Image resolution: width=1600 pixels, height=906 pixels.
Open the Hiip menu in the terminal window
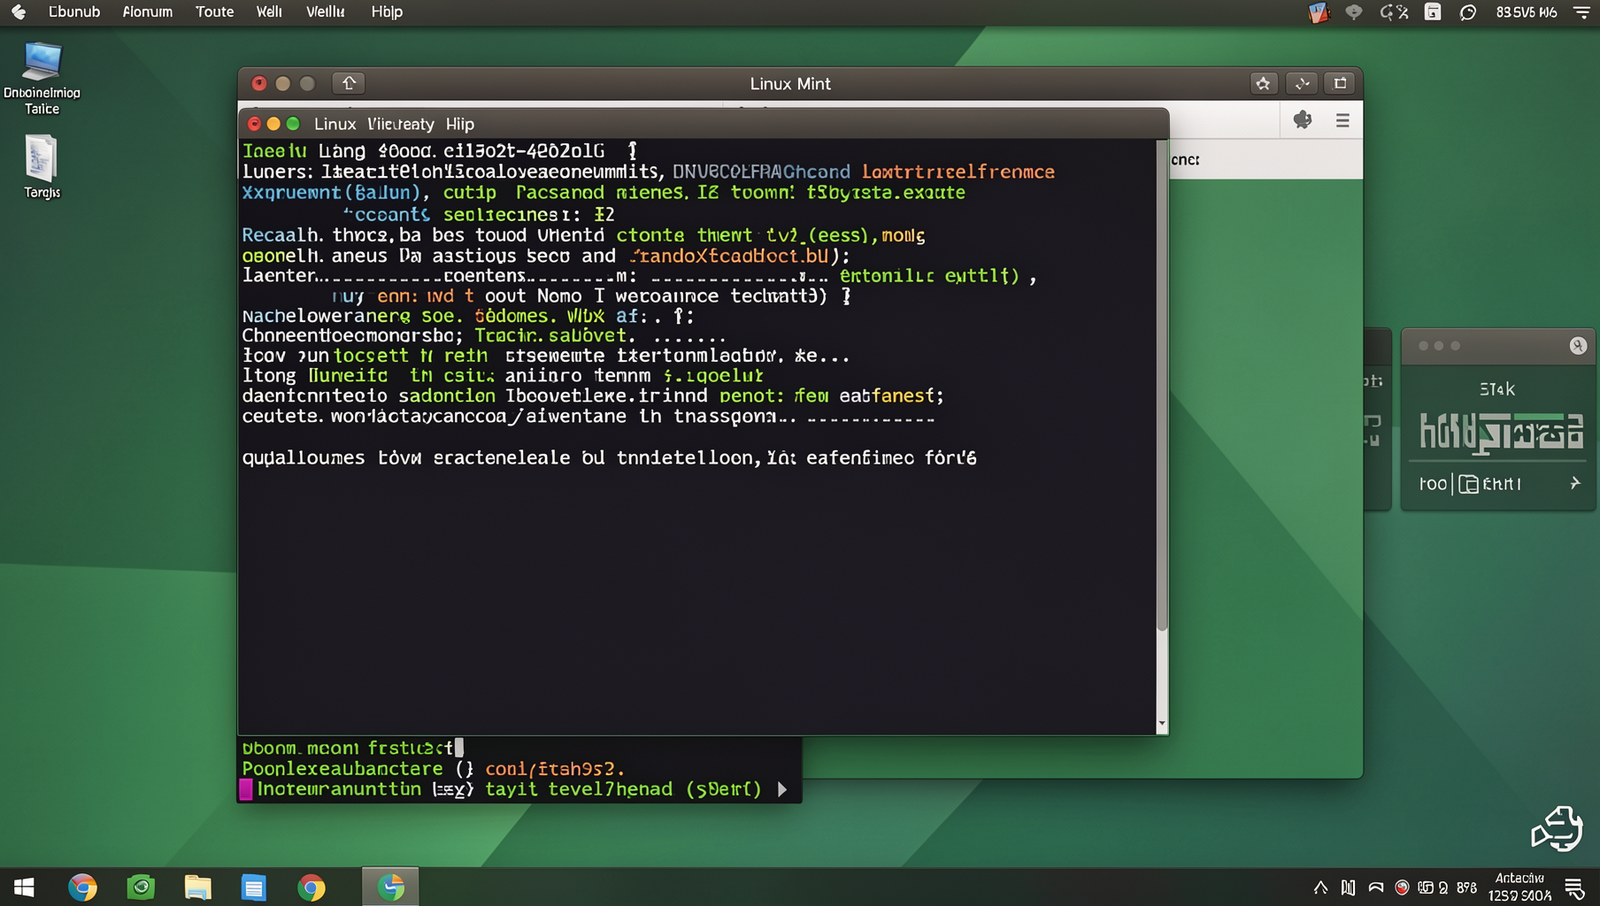(x=460, y=124)
